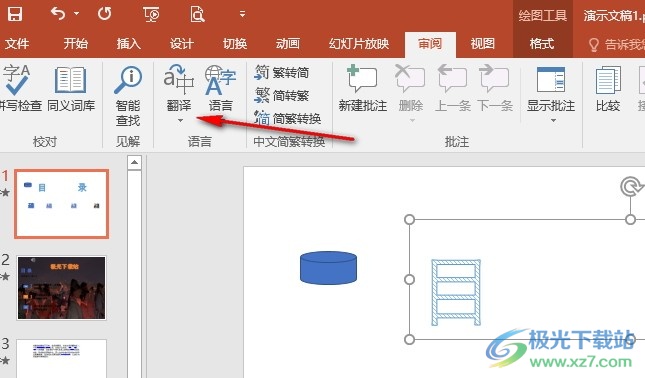Customize the Quick Access Toolbar dropdown
645x378 pixels.
tap(242, 14)
